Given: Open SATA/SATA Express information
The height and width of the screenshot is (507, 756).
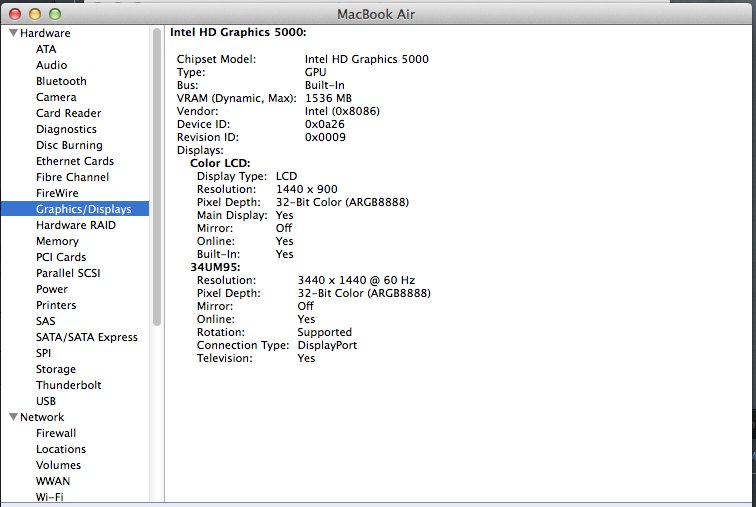Looking at the screenshot, I should pos(86,337).
